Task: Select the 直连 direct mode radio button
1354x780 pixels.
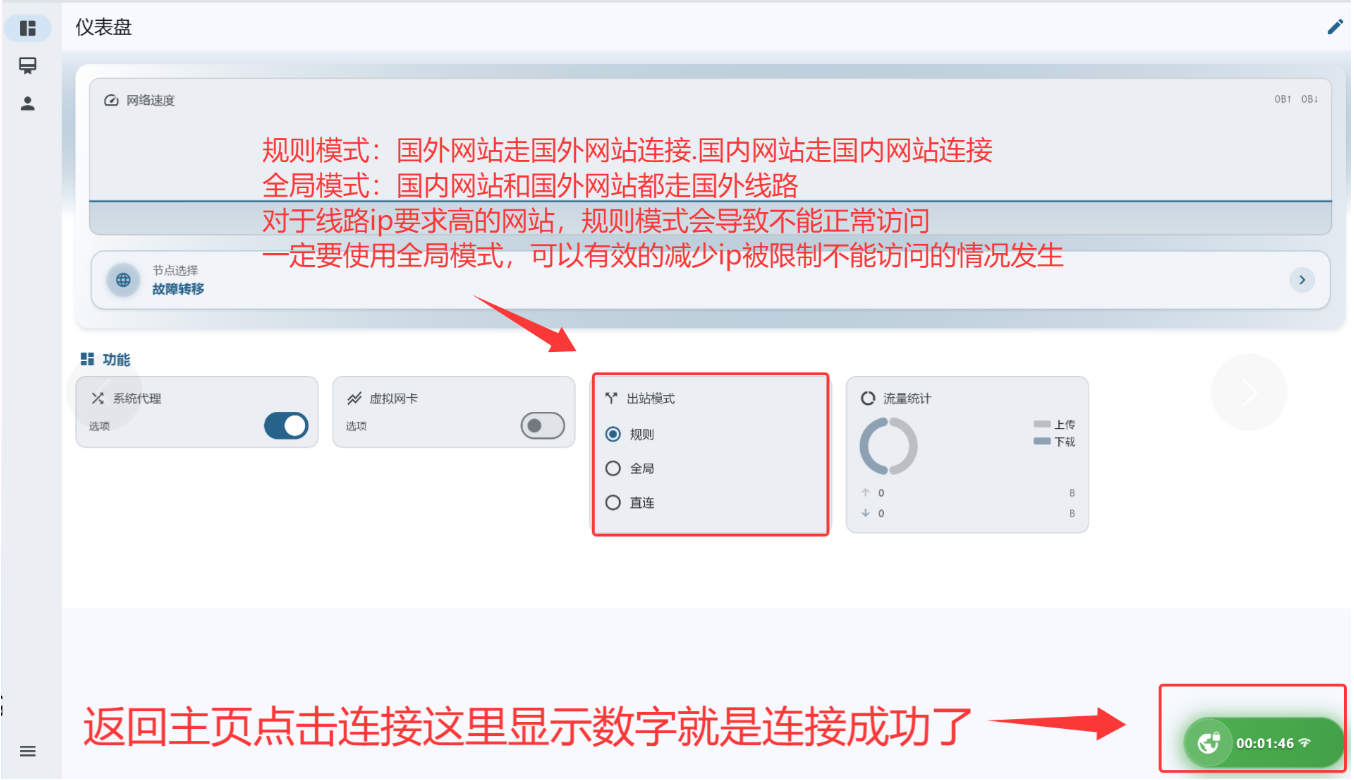Action: tap(613, 503)
